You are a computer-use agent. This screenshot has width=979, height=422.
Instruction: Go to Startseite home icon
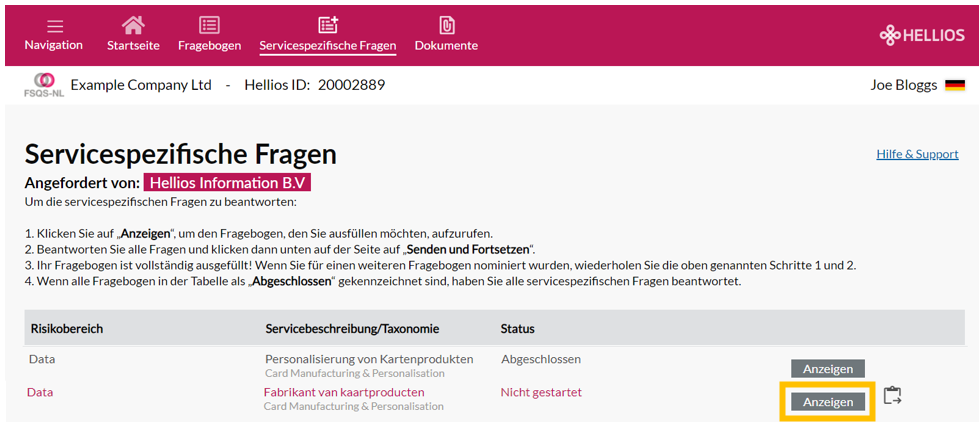click(x=133, y=25)
